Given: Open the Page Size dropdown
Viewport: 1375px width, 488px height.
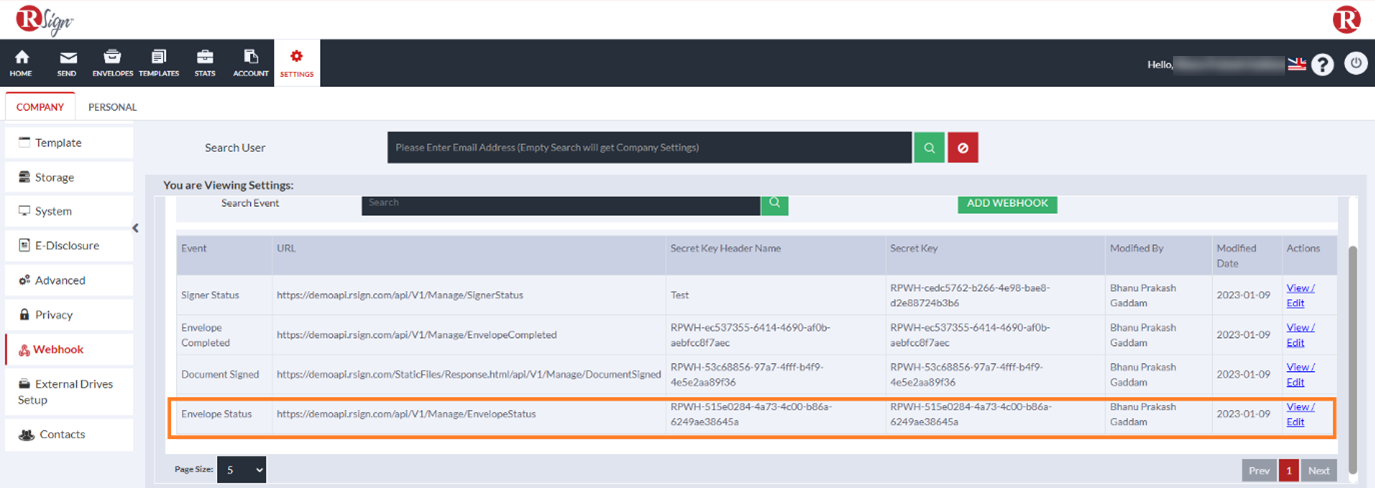Looking at the screenshot, I should pyautogui.click(x=242, y=469).
